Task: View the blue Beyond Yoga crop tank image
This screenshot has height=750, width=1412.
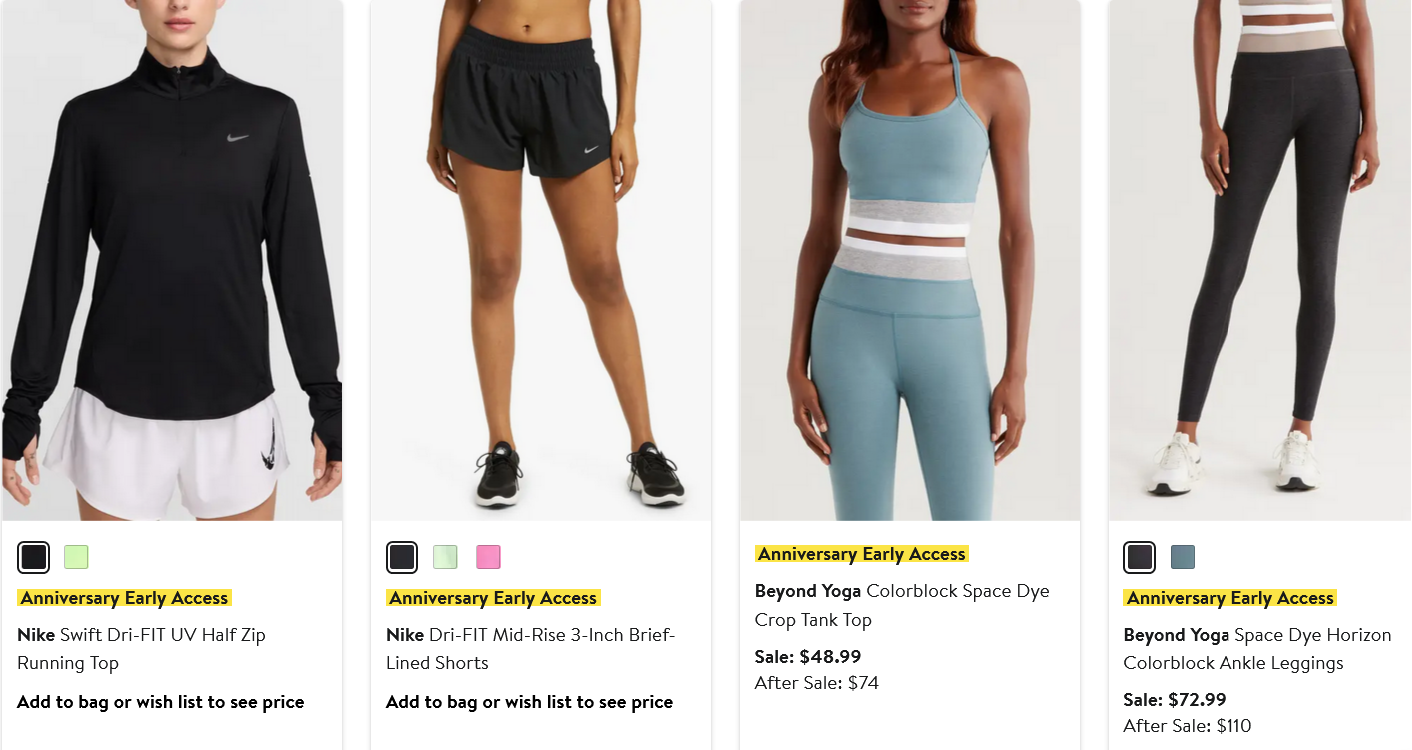Action: coord(910,260)
